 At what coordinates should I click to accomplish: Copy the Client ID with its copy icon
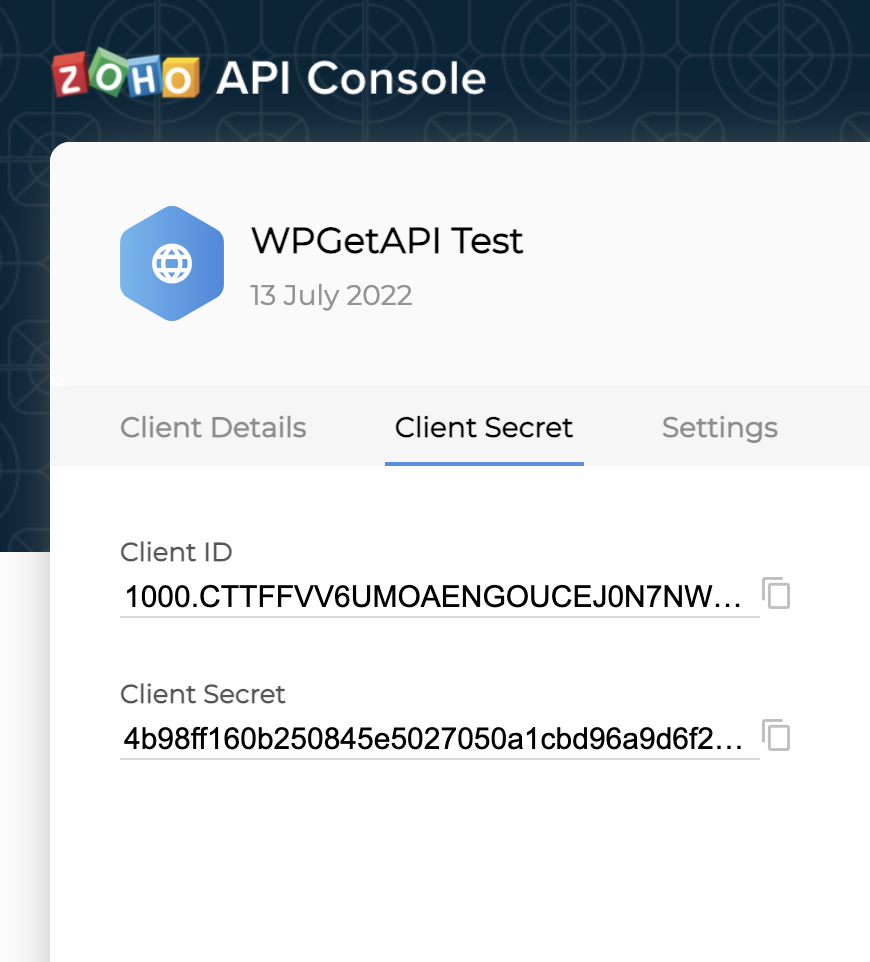[x=776, y=593]
